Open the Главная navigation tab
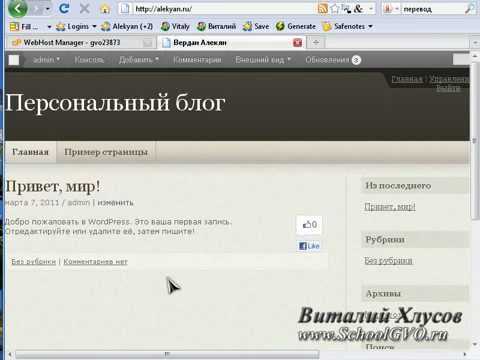Screen dimensions: 480x360 [30, 152]
